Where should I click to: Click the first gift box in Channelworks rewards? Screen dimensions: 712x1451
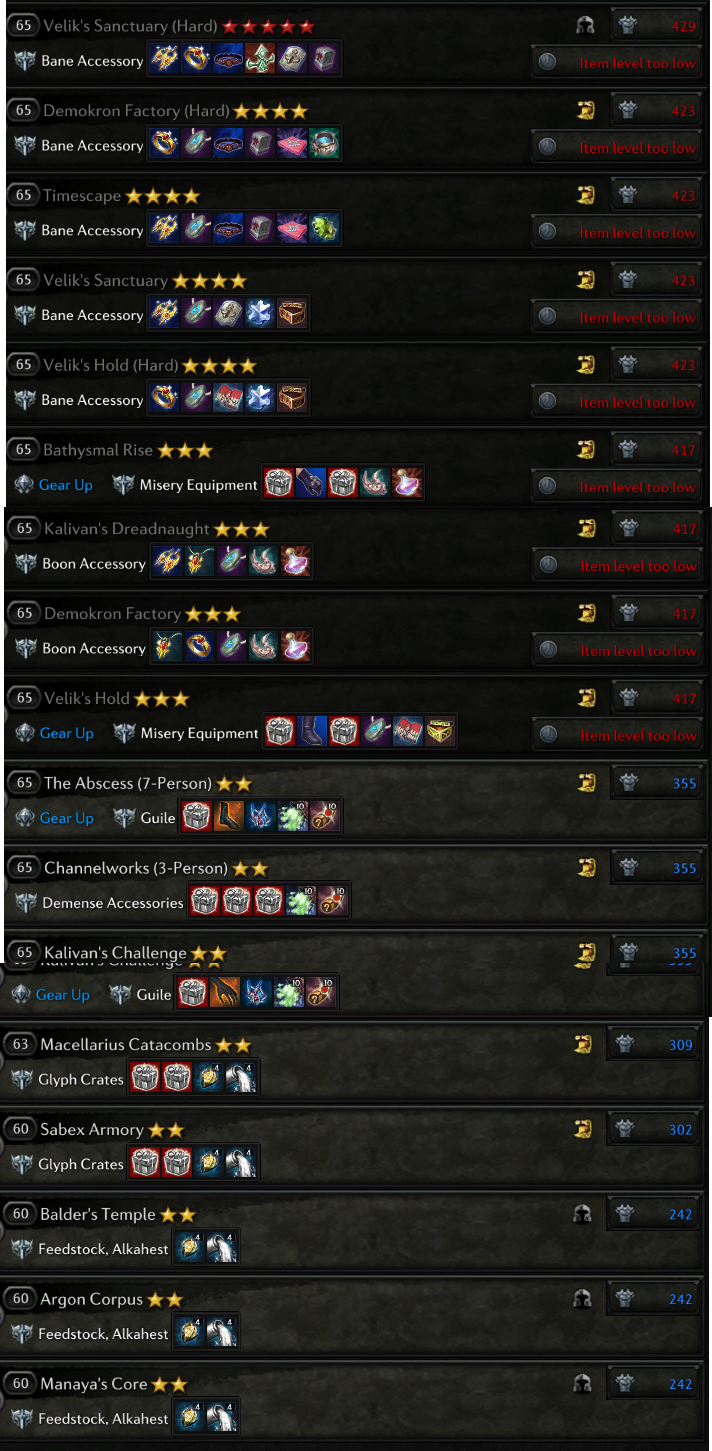pos(206,902)
